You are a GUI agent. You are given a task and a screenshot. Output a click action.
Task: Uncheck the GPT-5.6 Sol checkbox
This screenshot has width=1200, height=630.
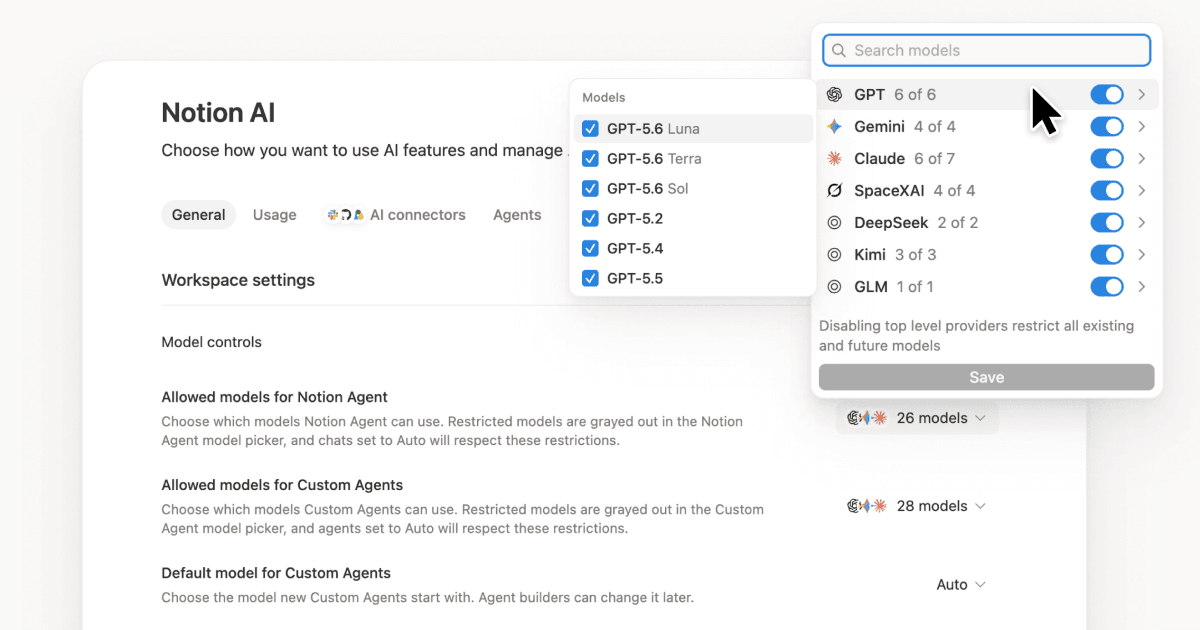(590, 189)
